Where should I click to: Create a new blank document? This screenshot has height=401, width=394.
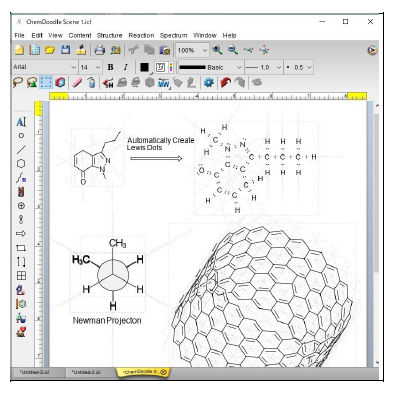click(20, 50)
